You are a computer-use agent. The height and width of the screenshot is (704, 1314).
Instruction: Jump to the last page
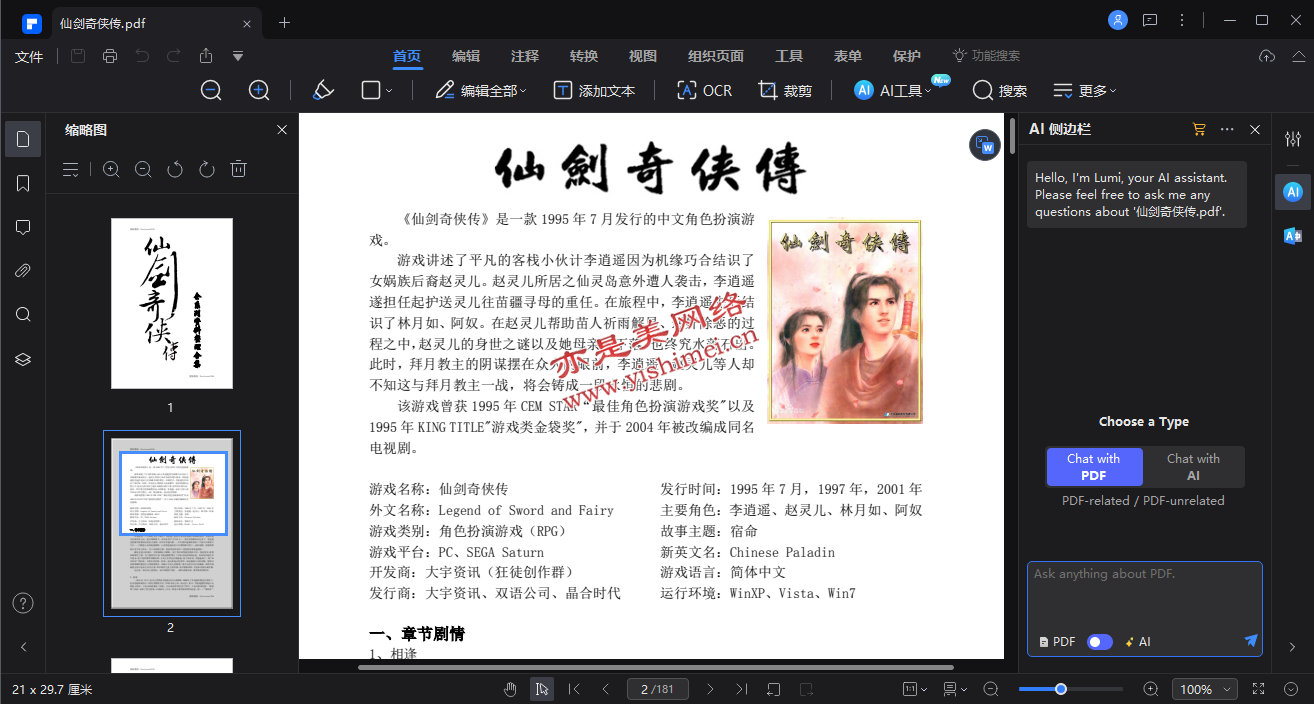[x=742, y=689]
